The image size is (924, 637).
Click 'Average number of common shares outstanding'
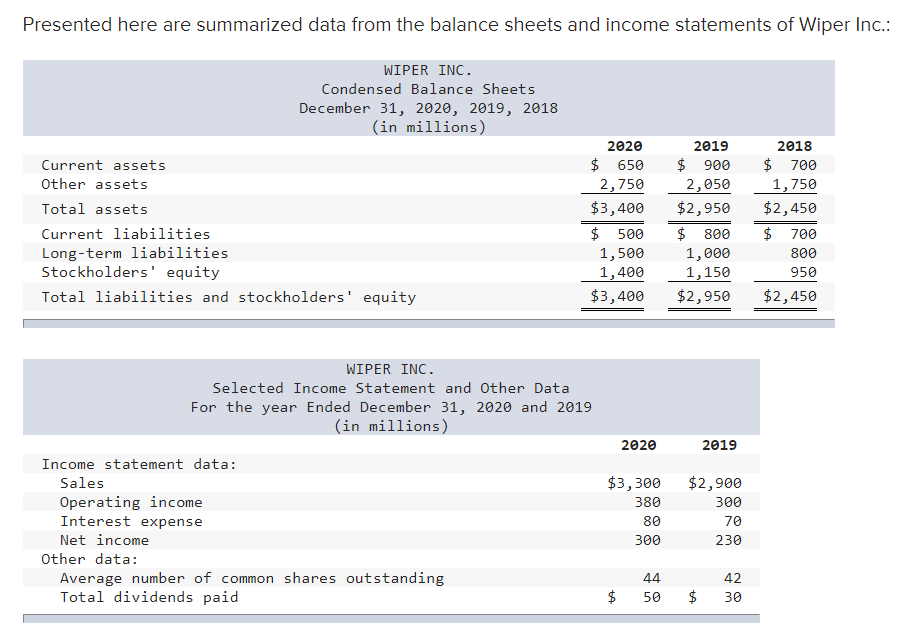(252, 578)
